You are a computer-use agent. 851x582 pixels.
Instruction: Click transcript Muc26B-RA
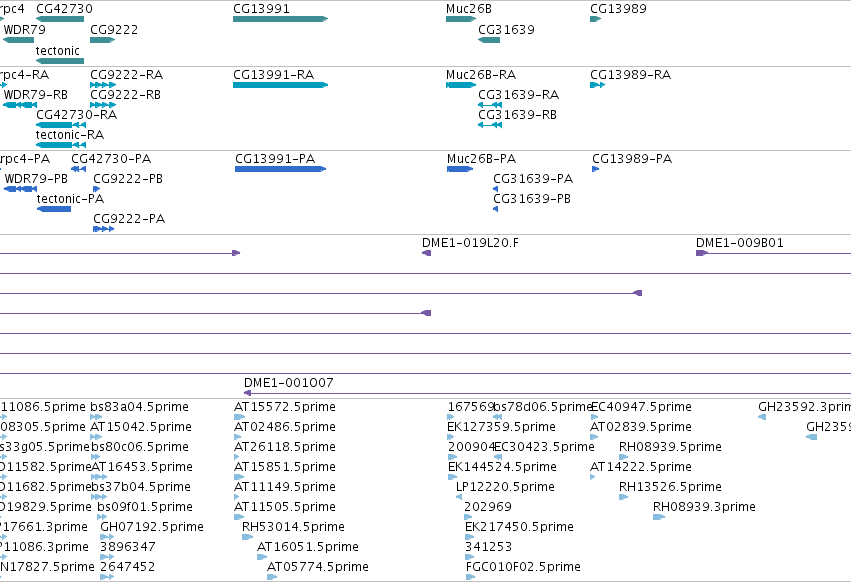481,75
